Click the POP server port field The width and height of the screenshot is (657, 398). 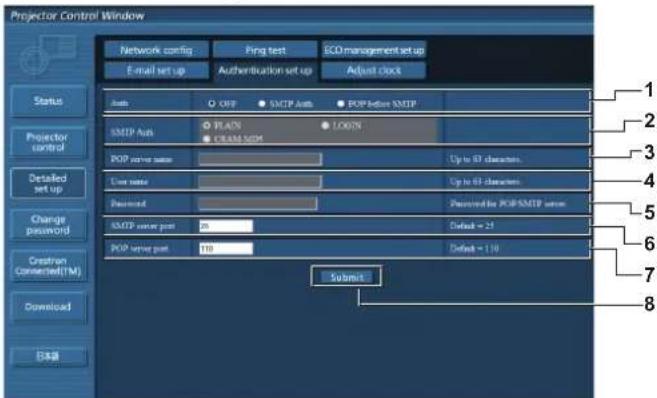(x=226, y=248)
